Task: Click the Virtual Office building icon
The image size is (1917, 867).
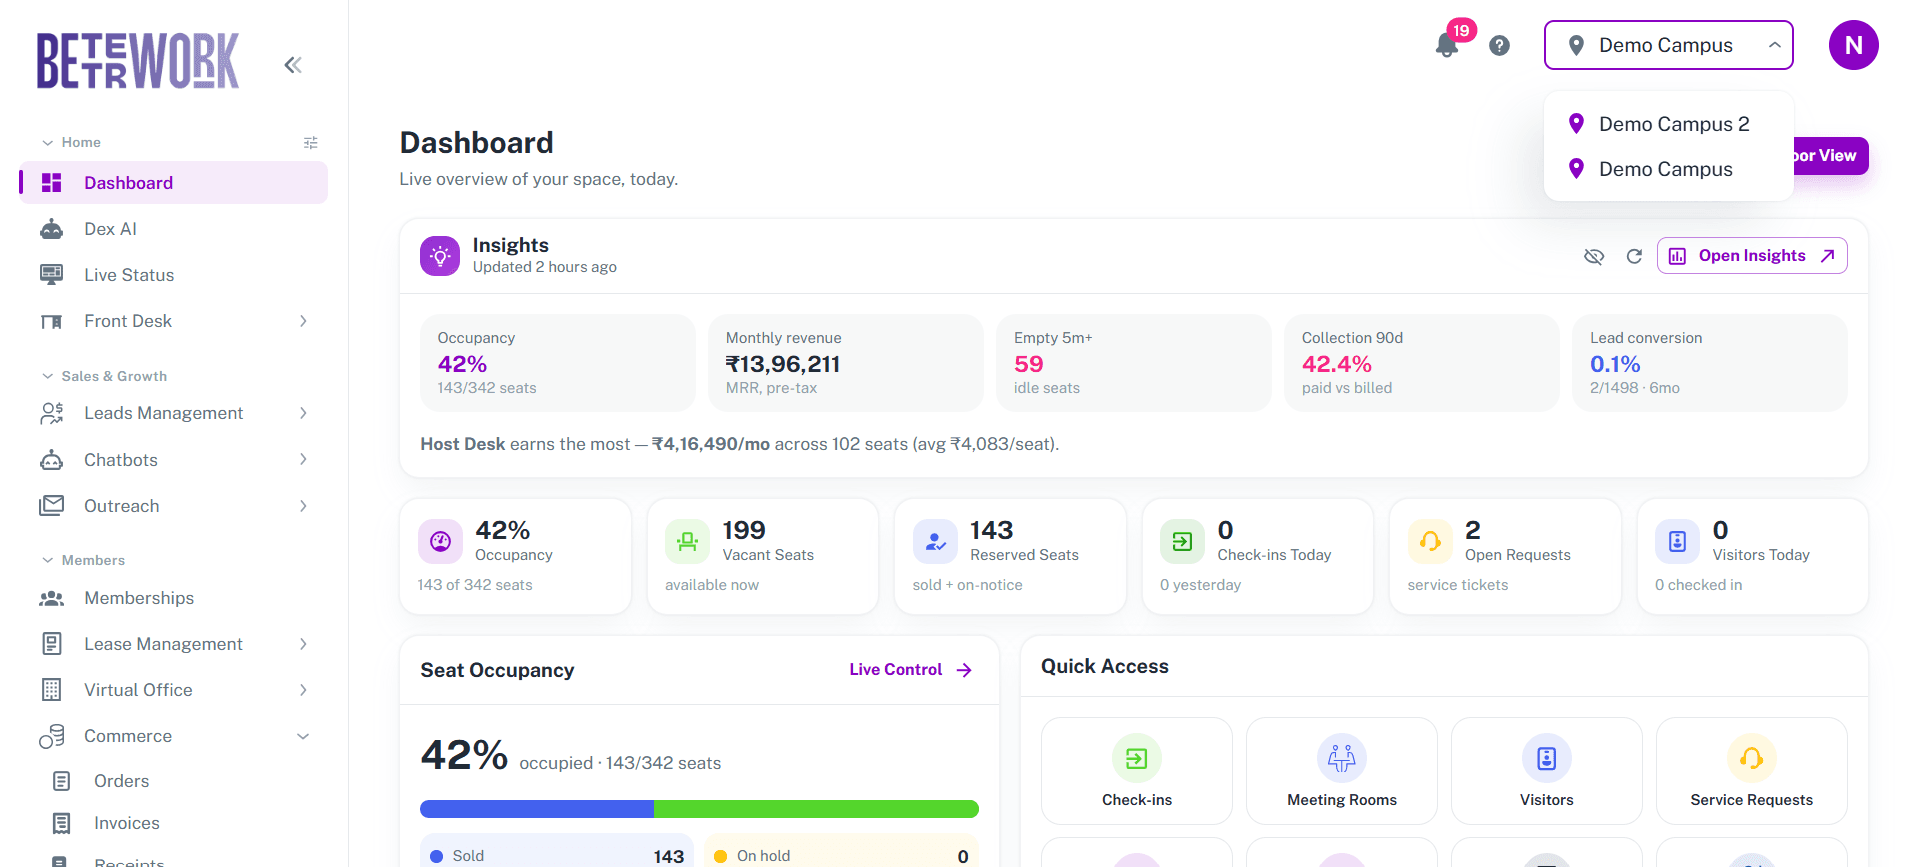Action: pos(52,690)
